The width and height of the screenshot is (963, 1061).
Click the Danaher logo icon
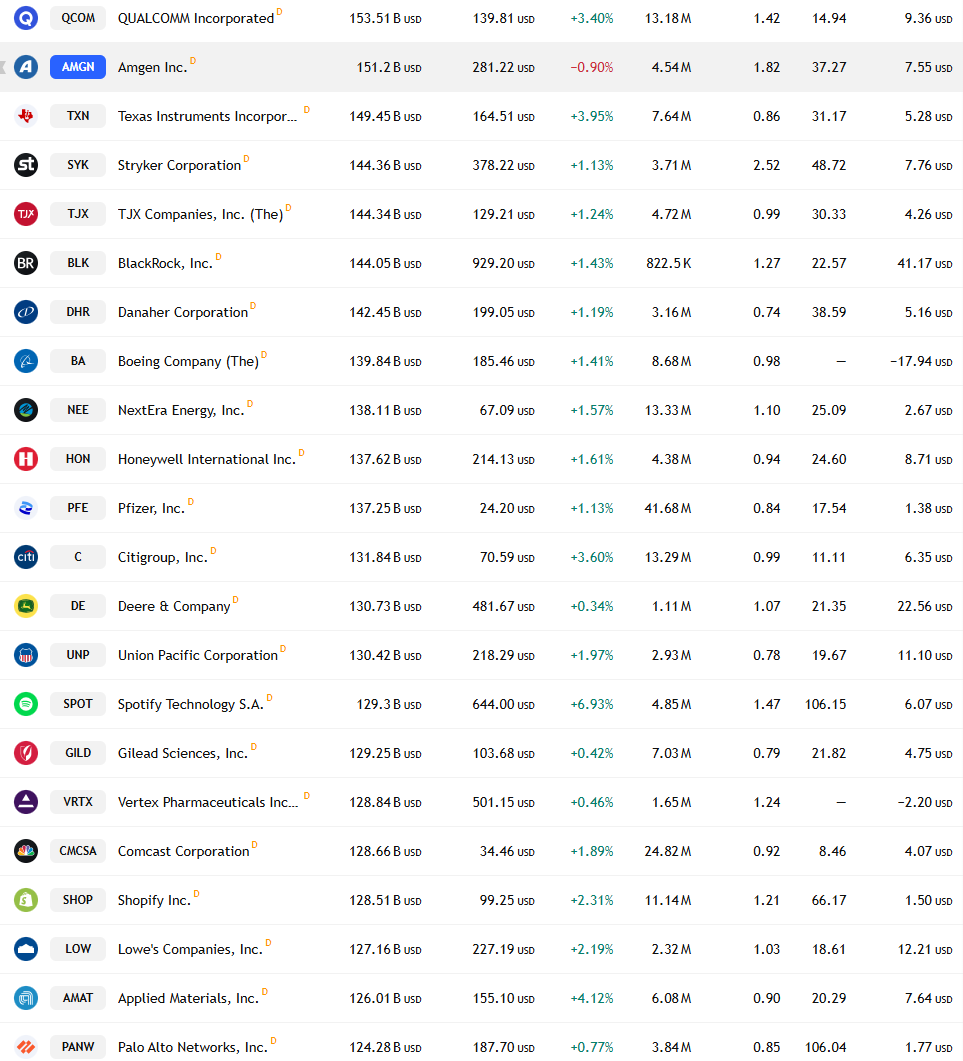tap(26, 312)
